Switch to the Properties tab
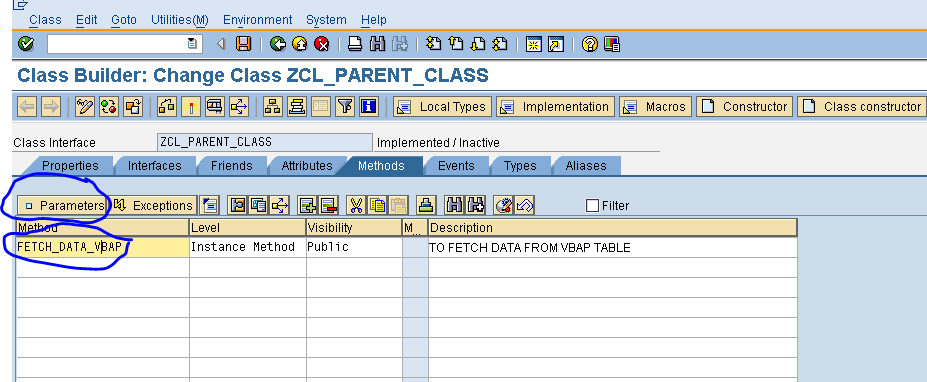The width and height of the screenshot is (927, 382). 70,166
